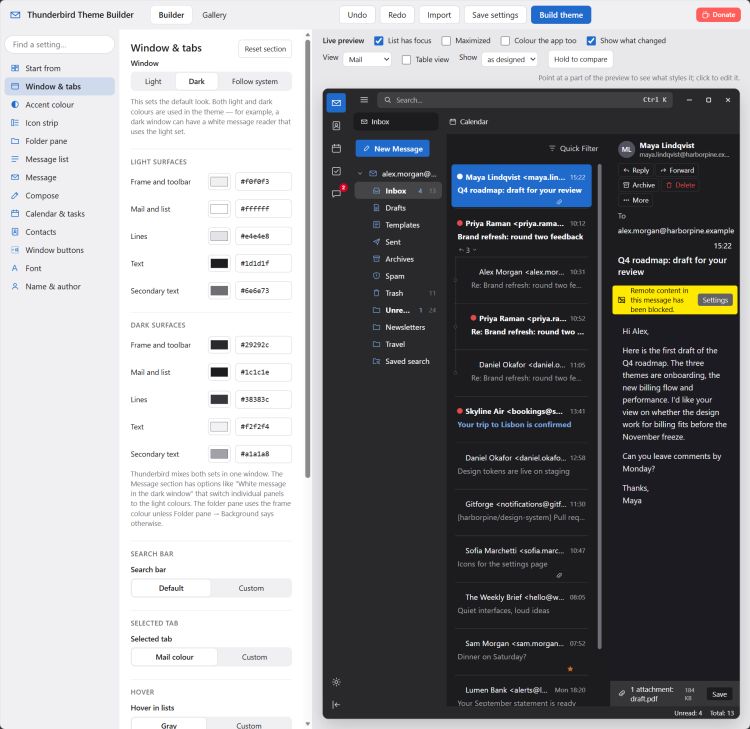The image size is (750, 729).
Task: Click the Icon strip sidebar icon
Action: [x=15, y=122]
